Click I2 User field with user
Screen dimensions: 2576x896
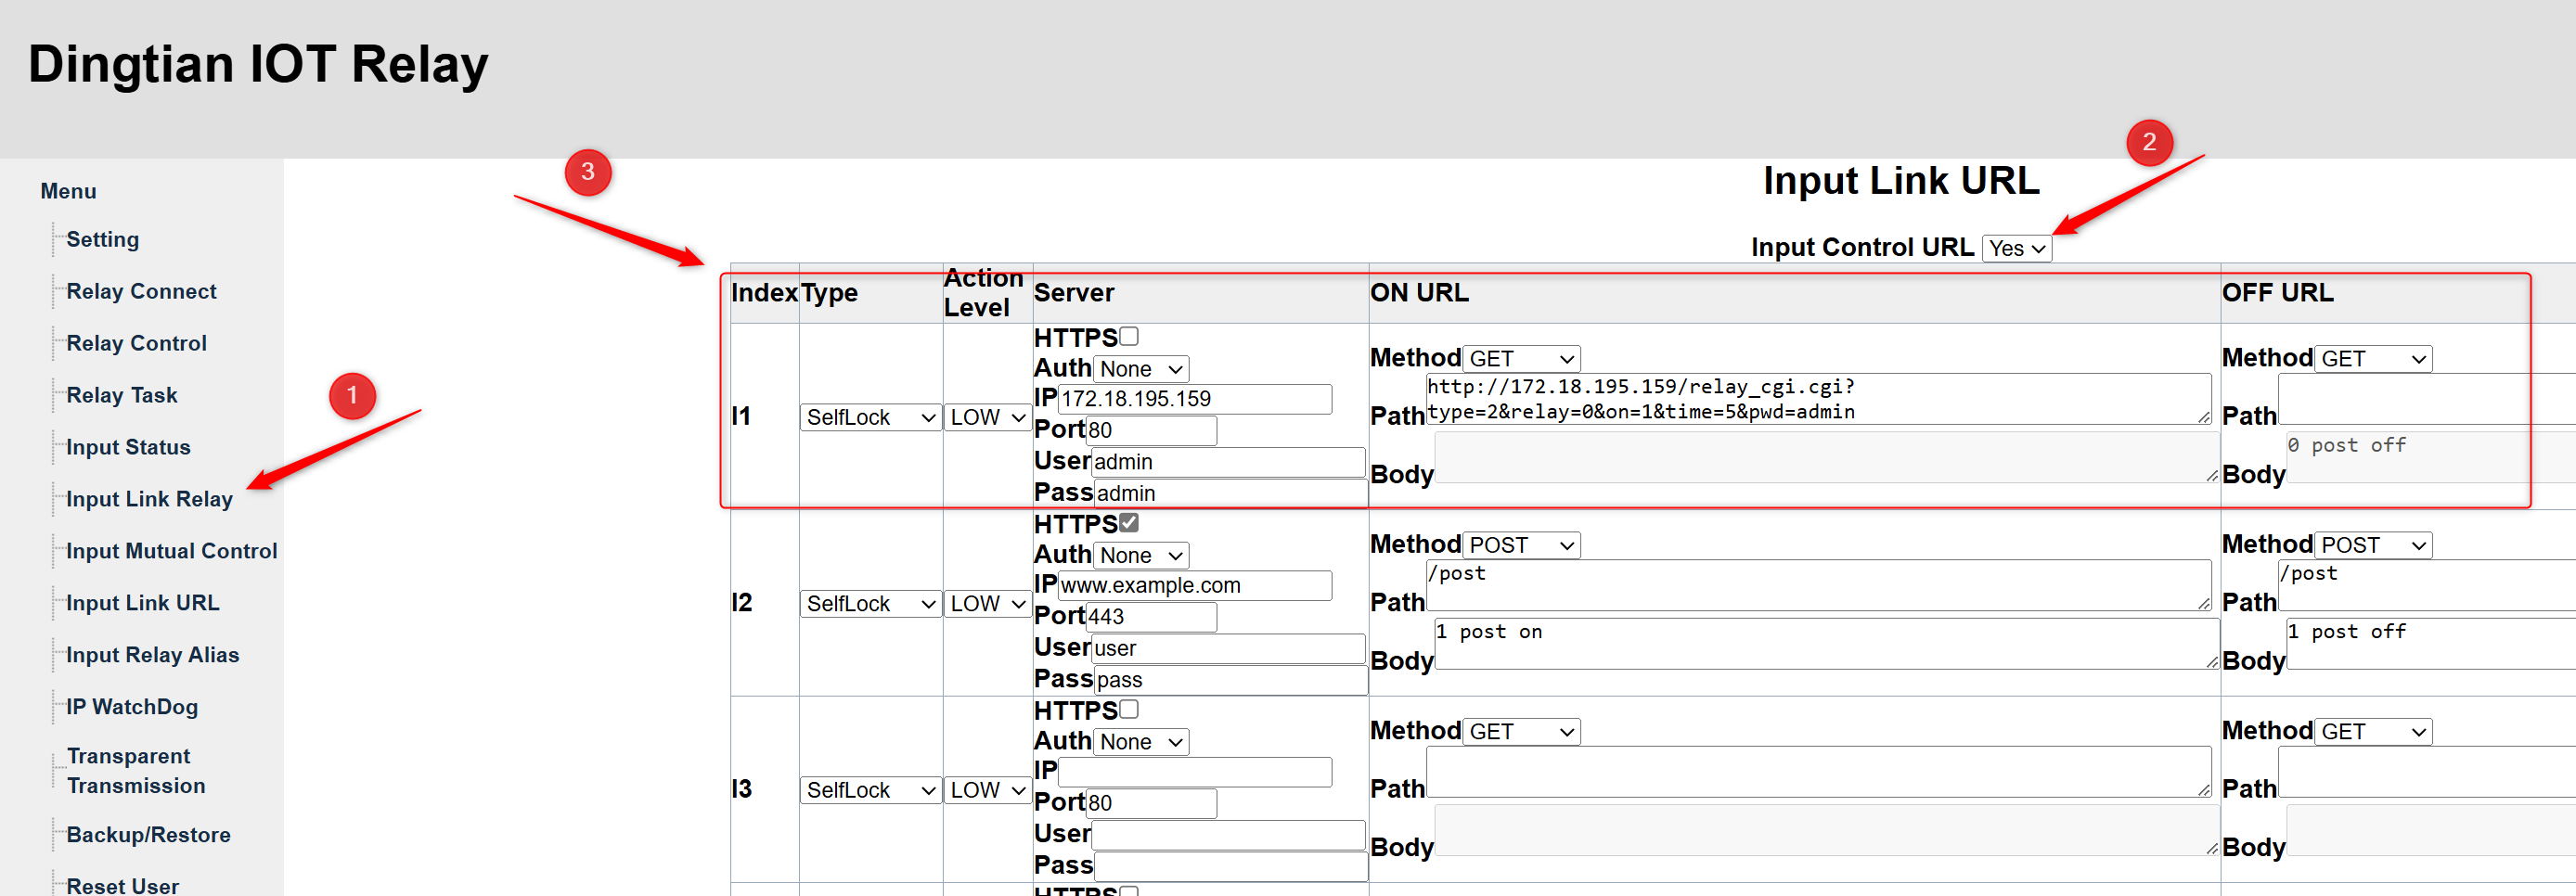1228,648
